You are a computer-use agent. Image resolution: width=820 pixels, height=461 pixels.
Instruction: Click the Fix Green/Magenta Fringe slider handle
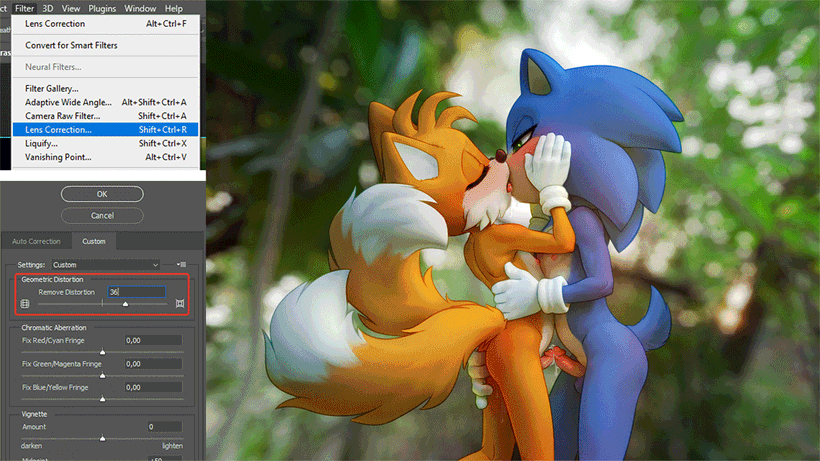click(x=102, y=375)
